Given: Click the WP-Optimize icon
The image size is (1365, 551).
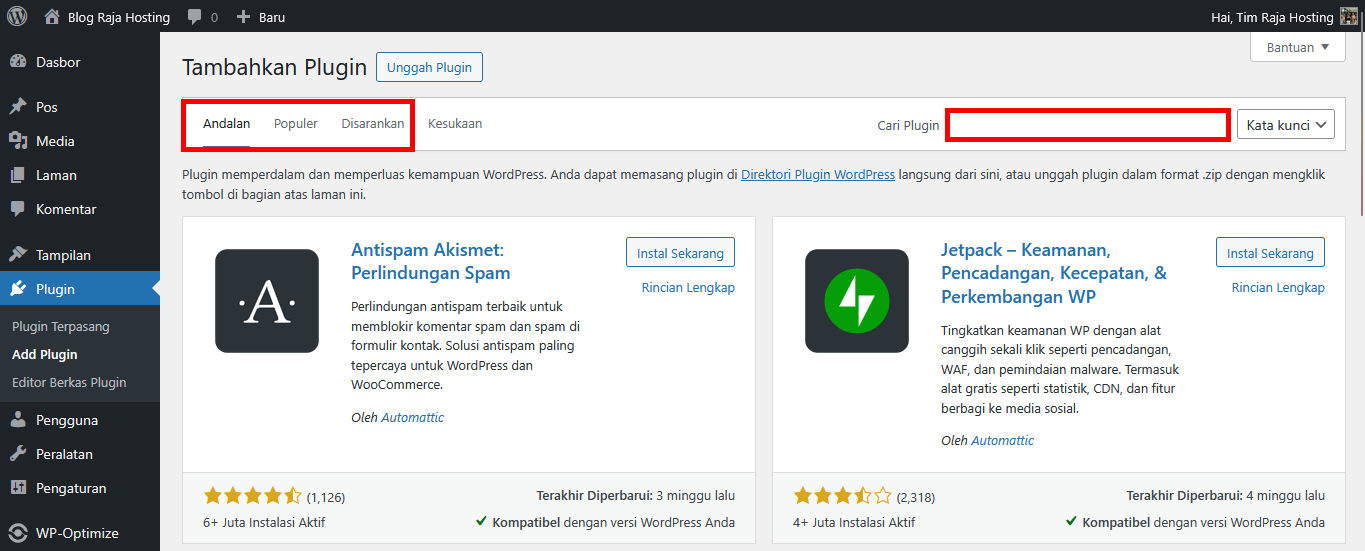Looking at the screenshot, I should (18, 533).
